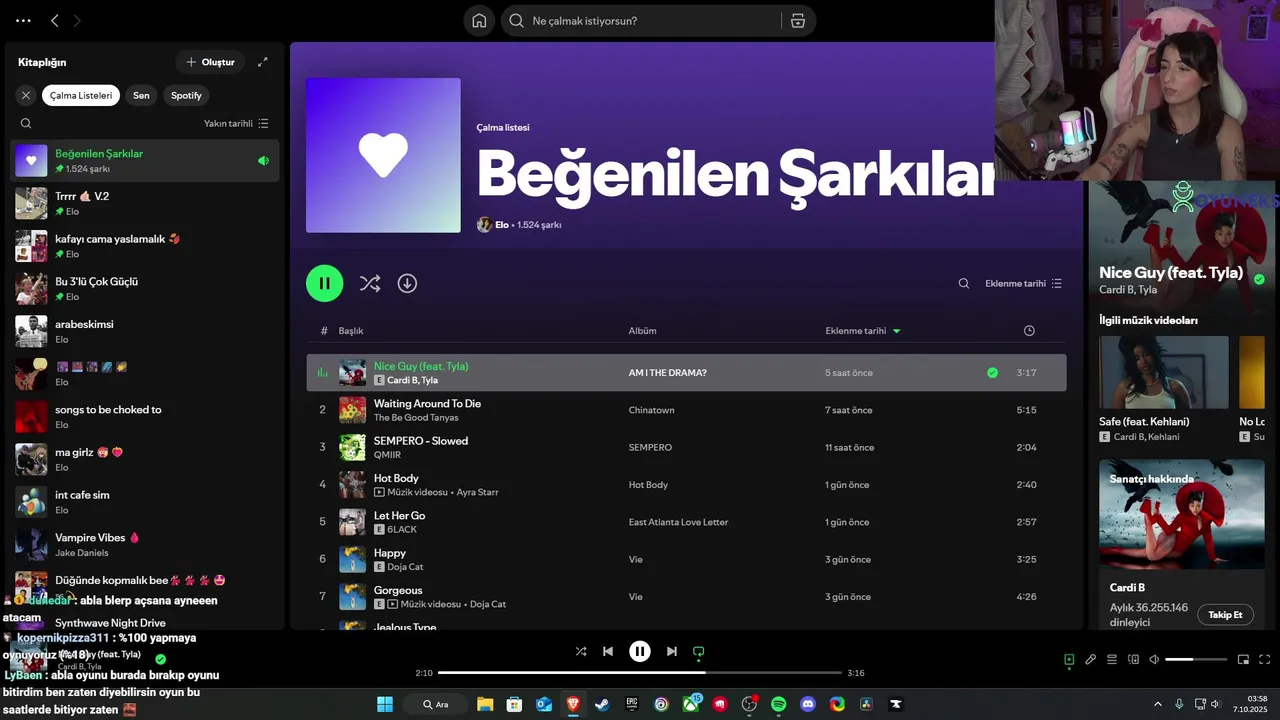
Task: Open Windows Start menu
Action: click(x=385, y=704)
